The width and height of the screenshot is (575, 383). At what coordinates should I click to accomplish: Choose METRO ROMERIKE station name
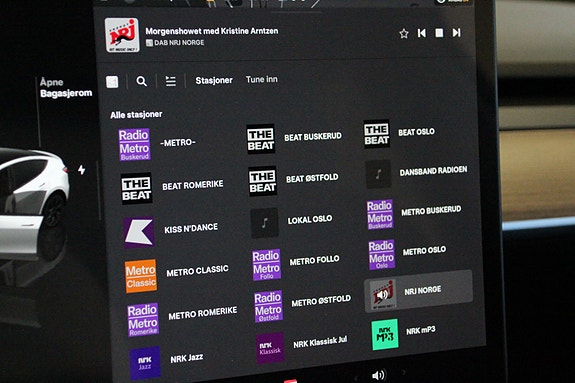pos(203,313)
